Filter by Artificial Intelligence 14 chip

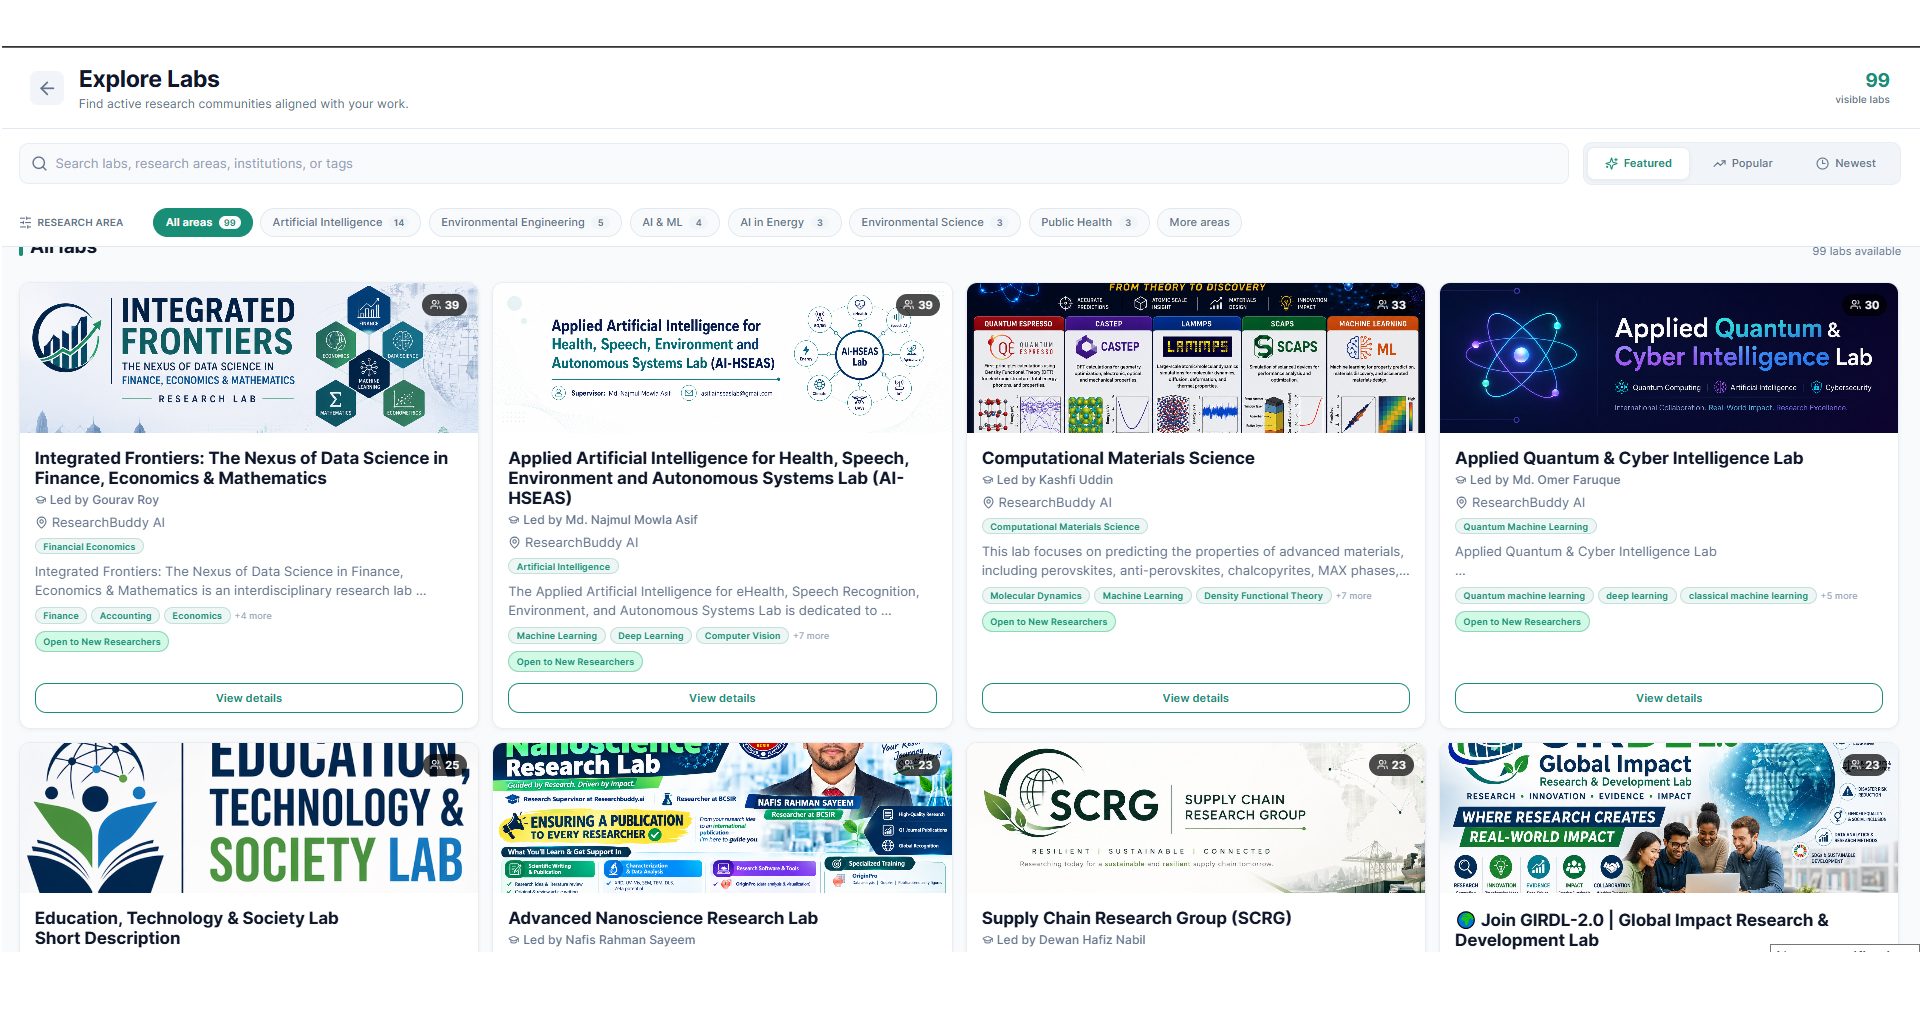339,223
